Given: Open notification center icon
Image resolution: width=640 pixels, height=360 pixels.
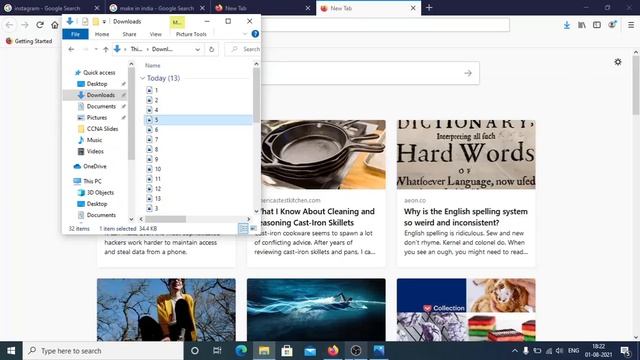Looking at the screenshot, I should (x=624, y=351).
